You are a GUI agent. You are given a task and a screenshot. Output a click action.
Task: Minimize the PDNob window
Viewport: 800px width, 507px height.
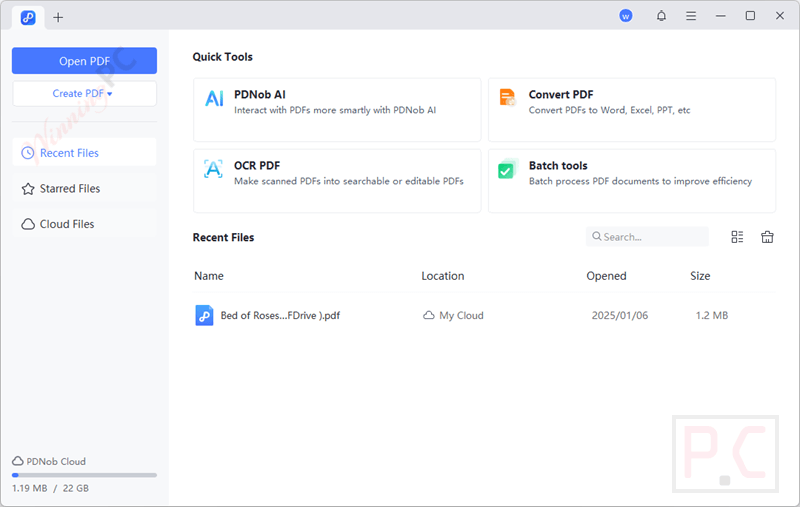pyautogui.click(x=720, y=16)
